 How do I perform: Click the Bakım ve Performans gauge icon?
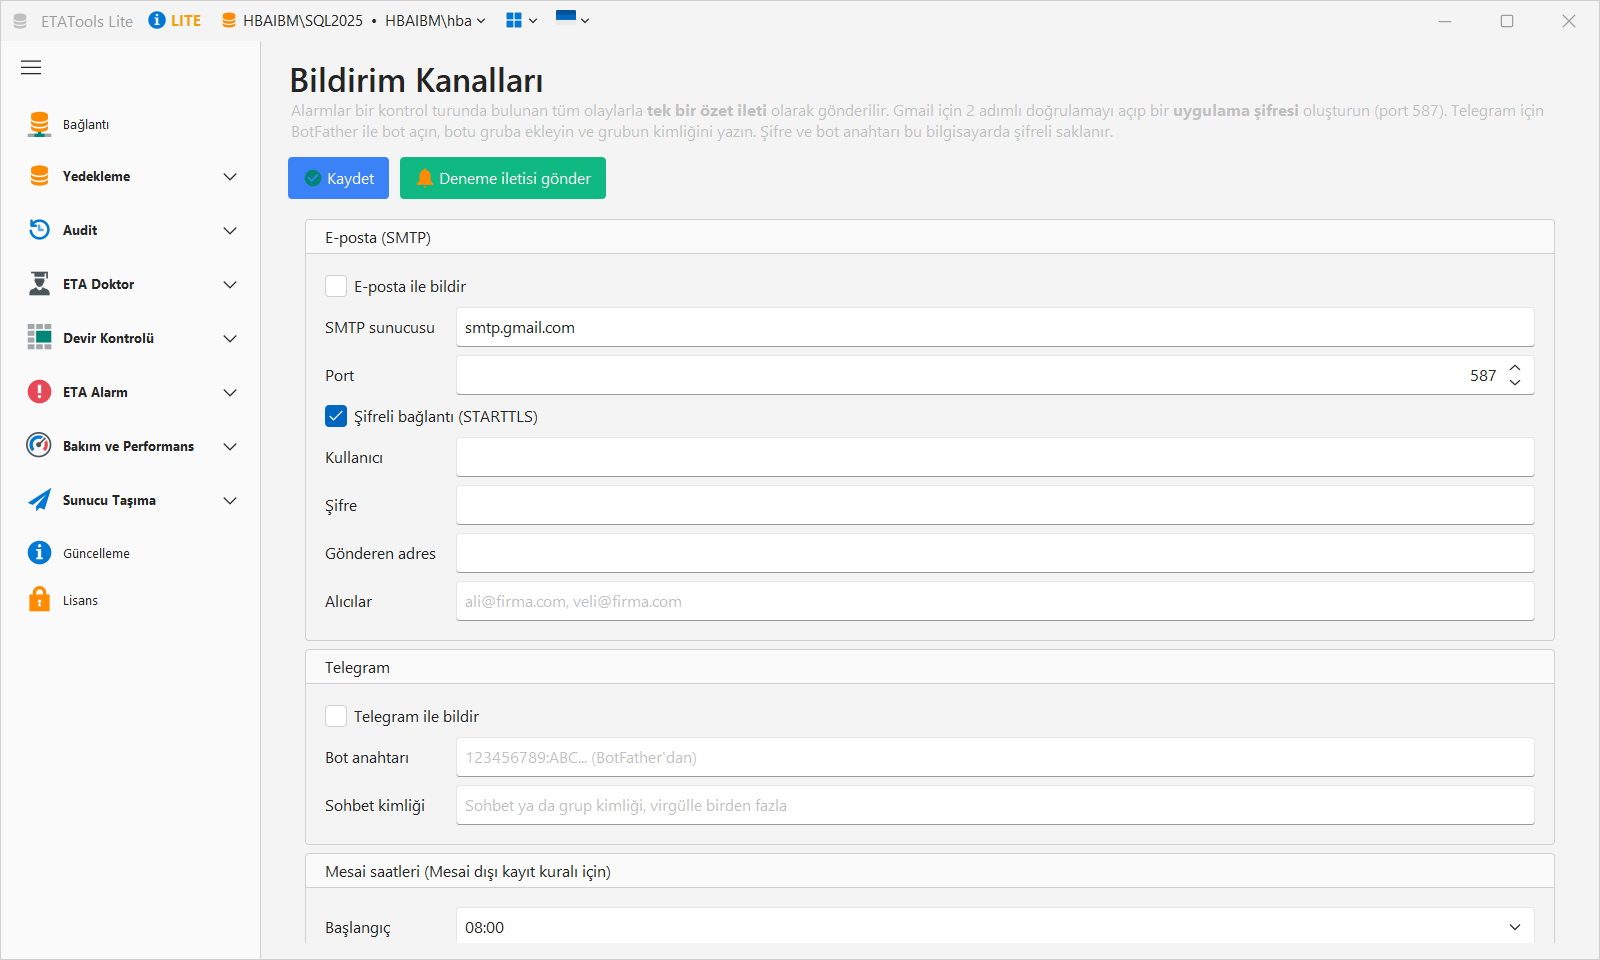[39, 446]
